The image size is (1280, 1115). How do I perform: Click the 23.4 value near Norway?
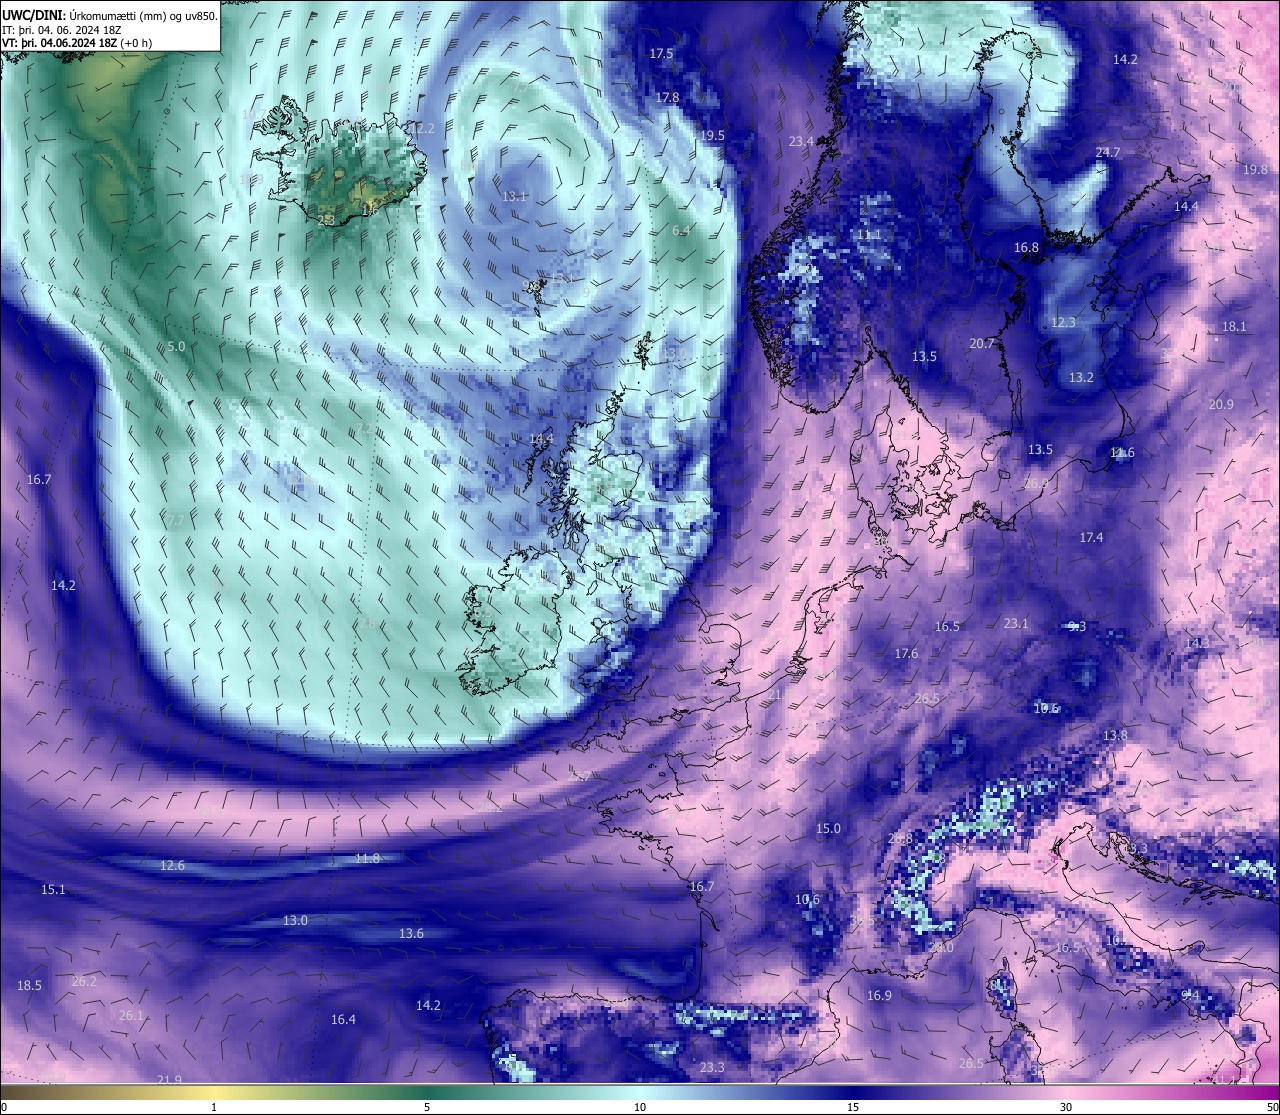801,142
